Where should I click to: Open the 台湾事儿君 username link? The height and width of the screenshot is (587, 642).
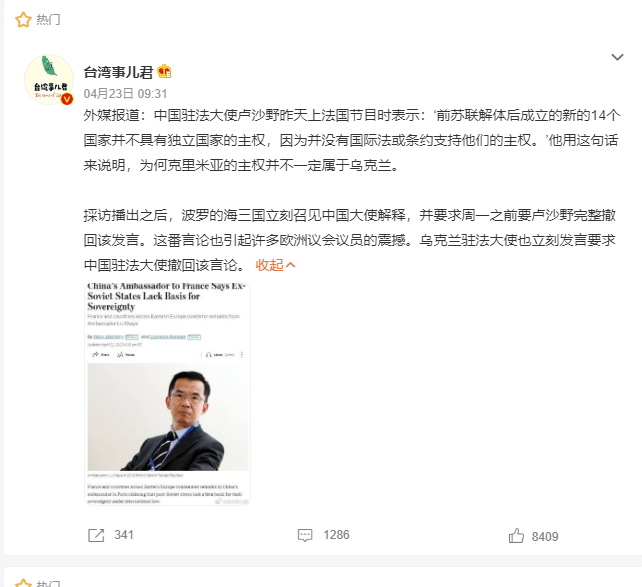pos(118,72)
